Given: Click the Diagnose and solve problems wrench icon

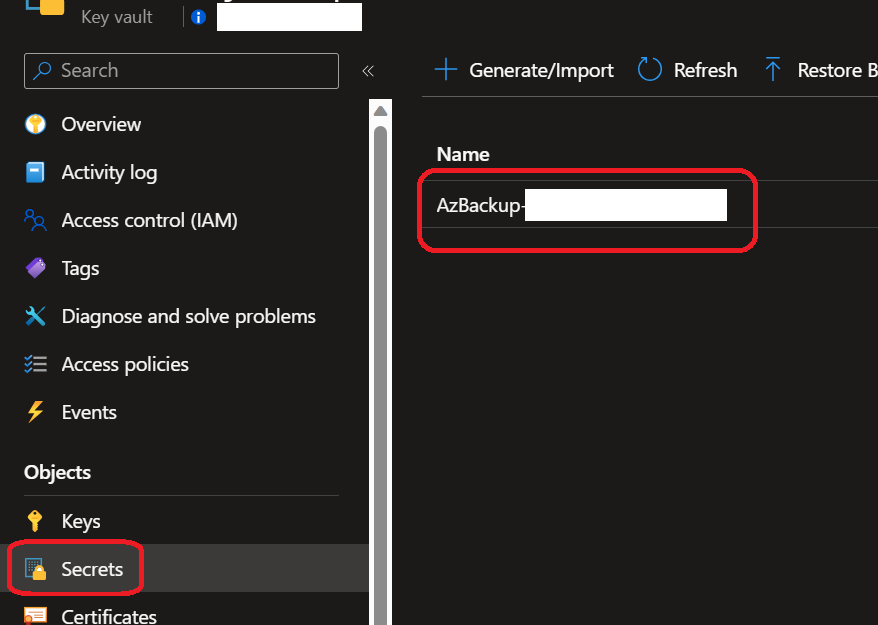Looking at the screenshot, I should tap(36, 316).
